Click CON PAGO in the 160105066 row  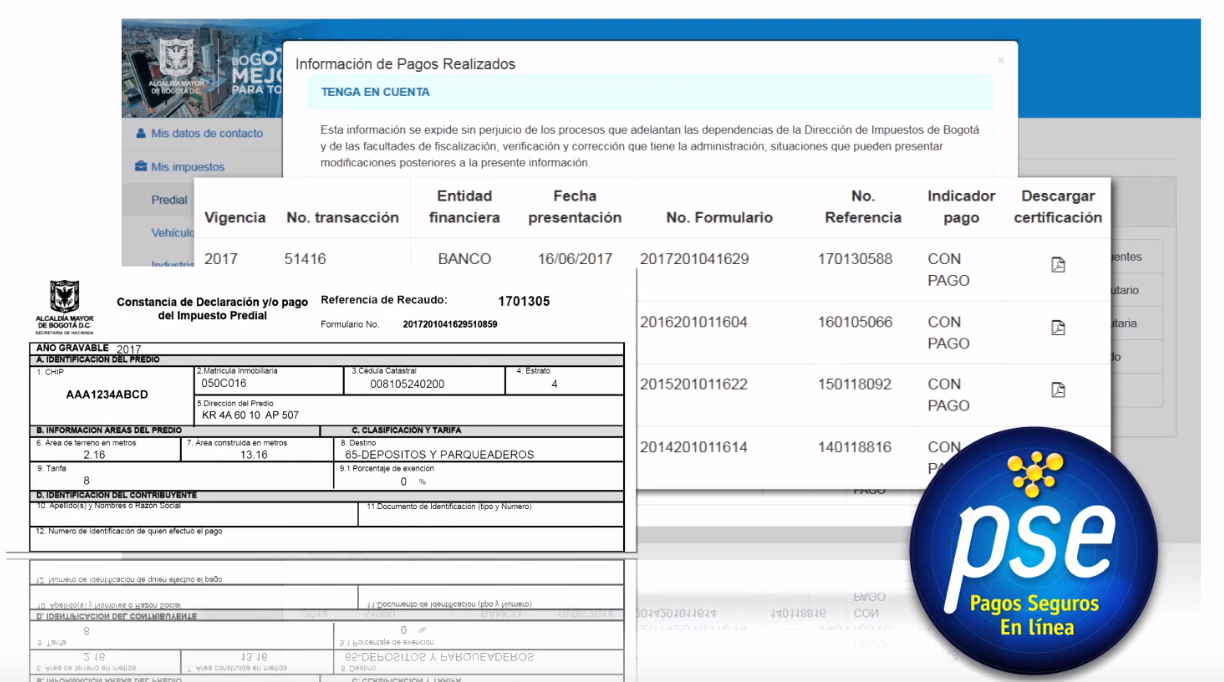(x=949, y=332)
